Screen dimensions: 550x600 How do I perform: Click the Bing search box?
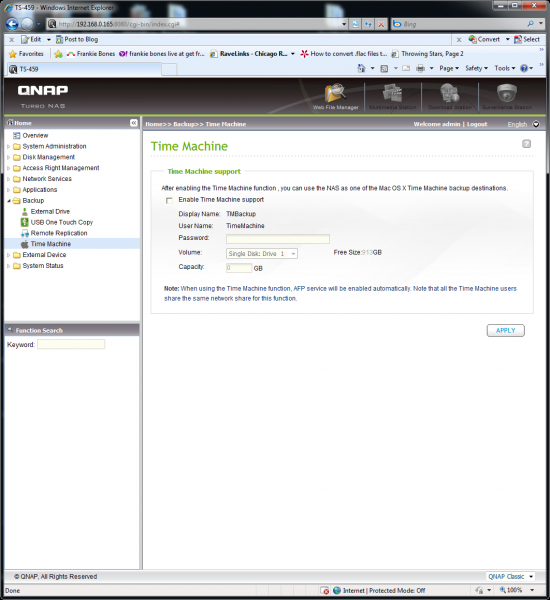point(463,24)
